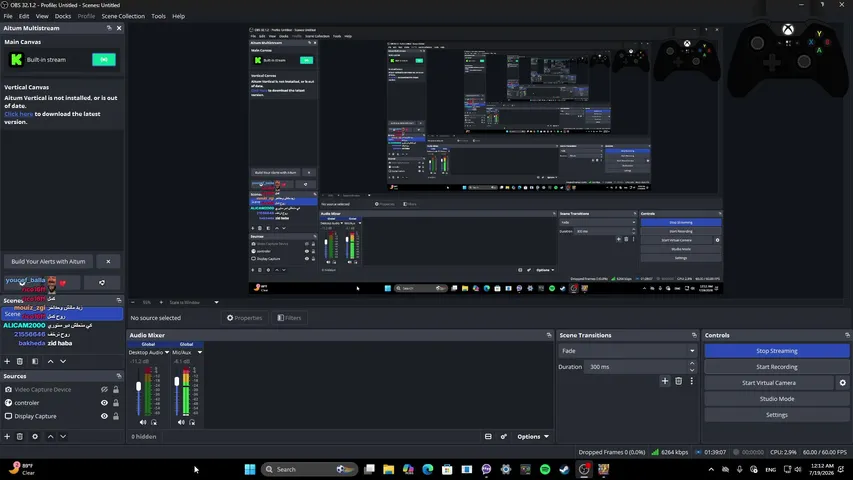Screen dimensions: 853x480
Task: Click Desktop Audio volume fader
Action: tap(139, 386)
